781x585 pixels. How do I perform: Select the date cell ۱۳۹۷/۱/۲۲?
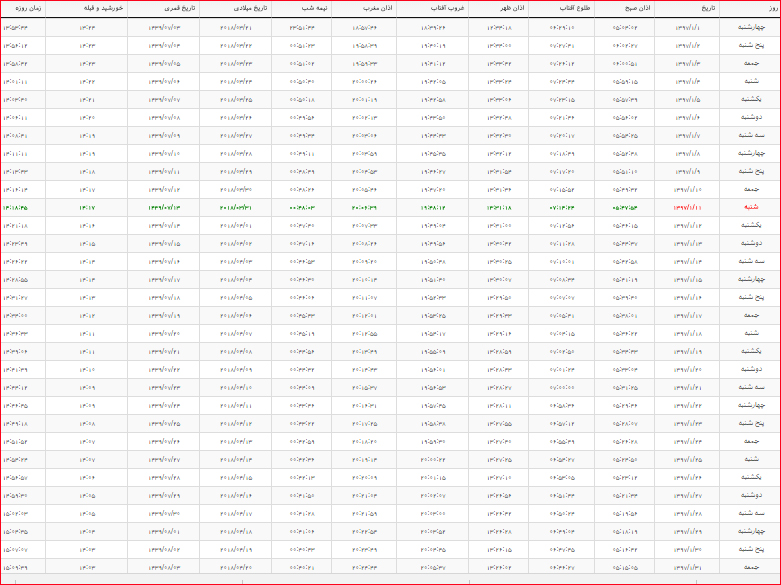pyautogui.click(x=687, y=406)
